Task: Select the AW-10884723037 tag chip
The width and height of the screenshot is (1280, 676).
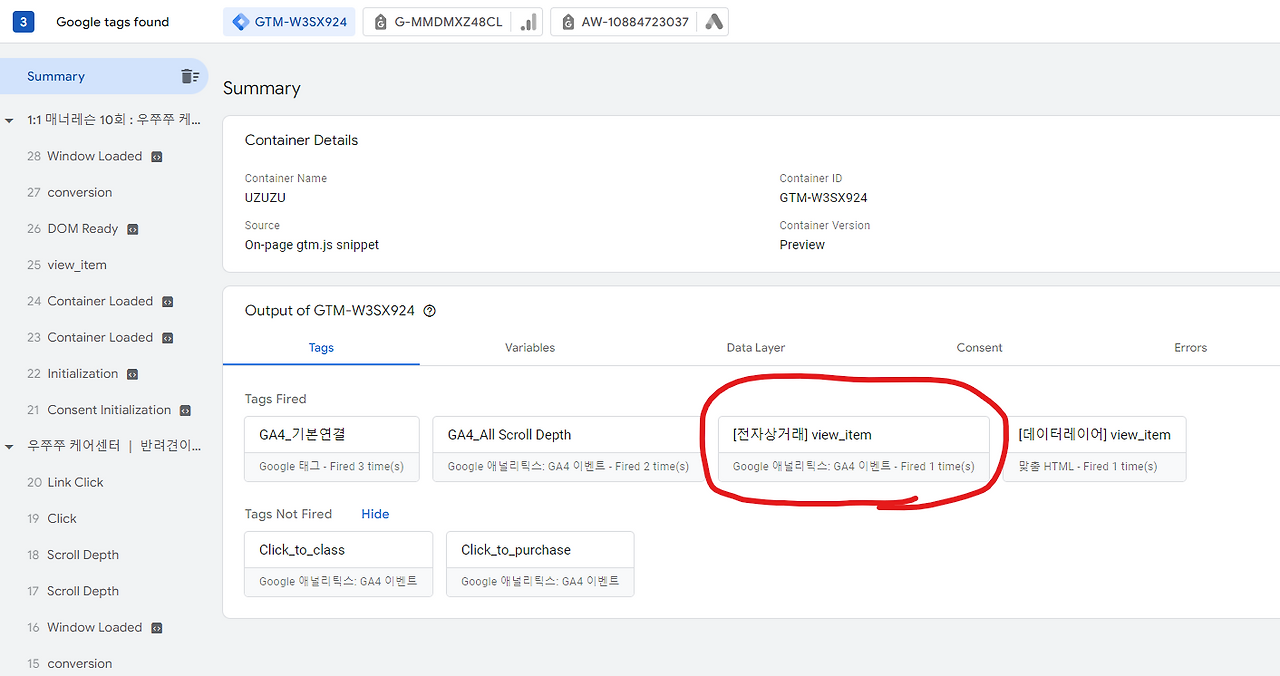Action: click(639, 22)
